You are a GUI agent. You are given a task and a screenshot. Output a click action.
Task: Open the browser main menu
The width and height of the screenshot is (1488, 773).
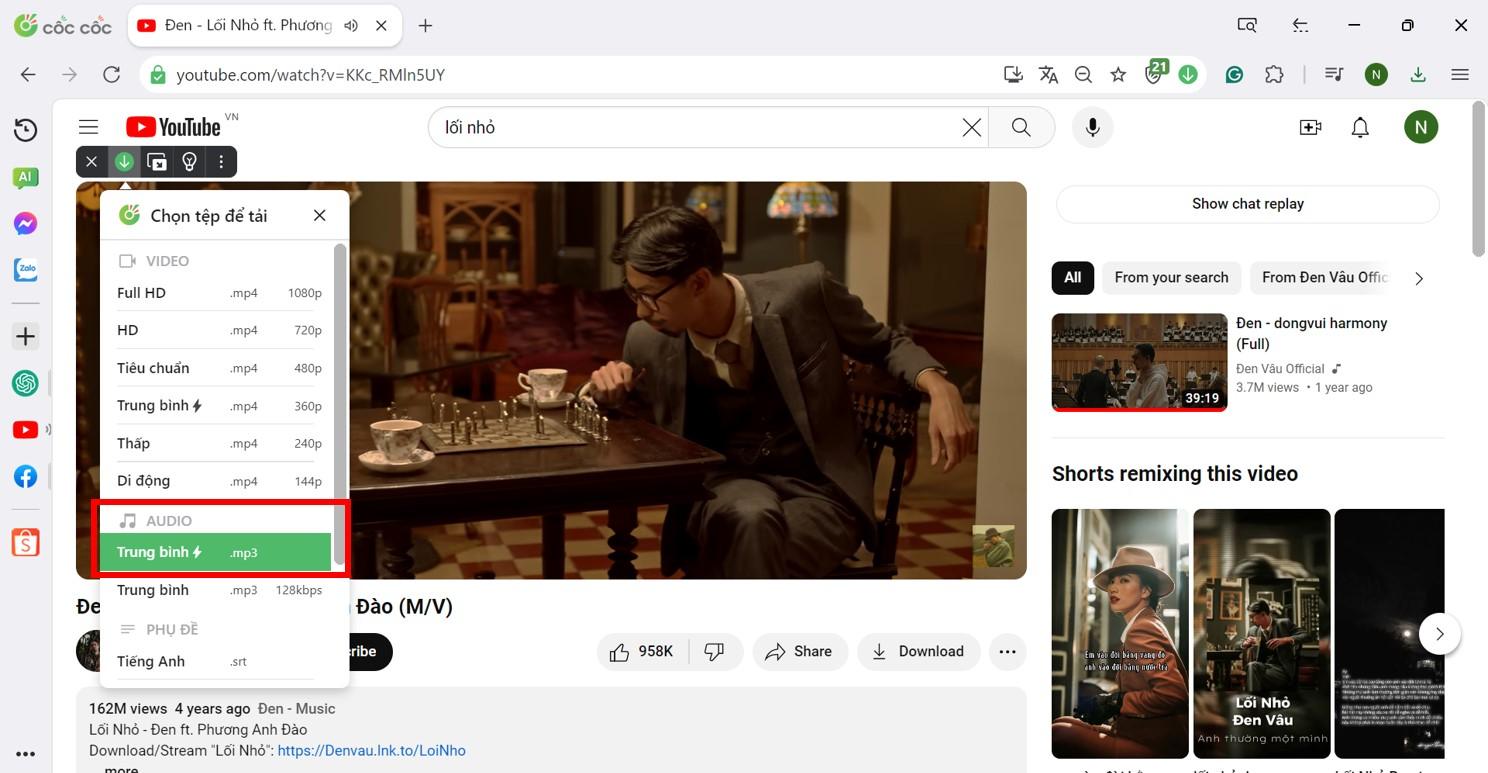1460,75
